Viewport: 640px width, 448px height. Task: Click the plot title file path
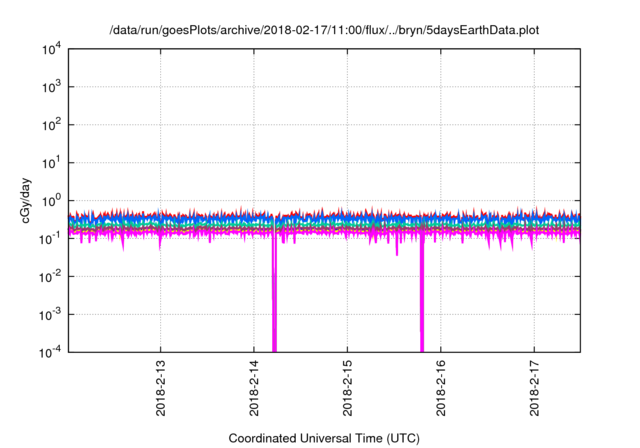pos(324,31)
